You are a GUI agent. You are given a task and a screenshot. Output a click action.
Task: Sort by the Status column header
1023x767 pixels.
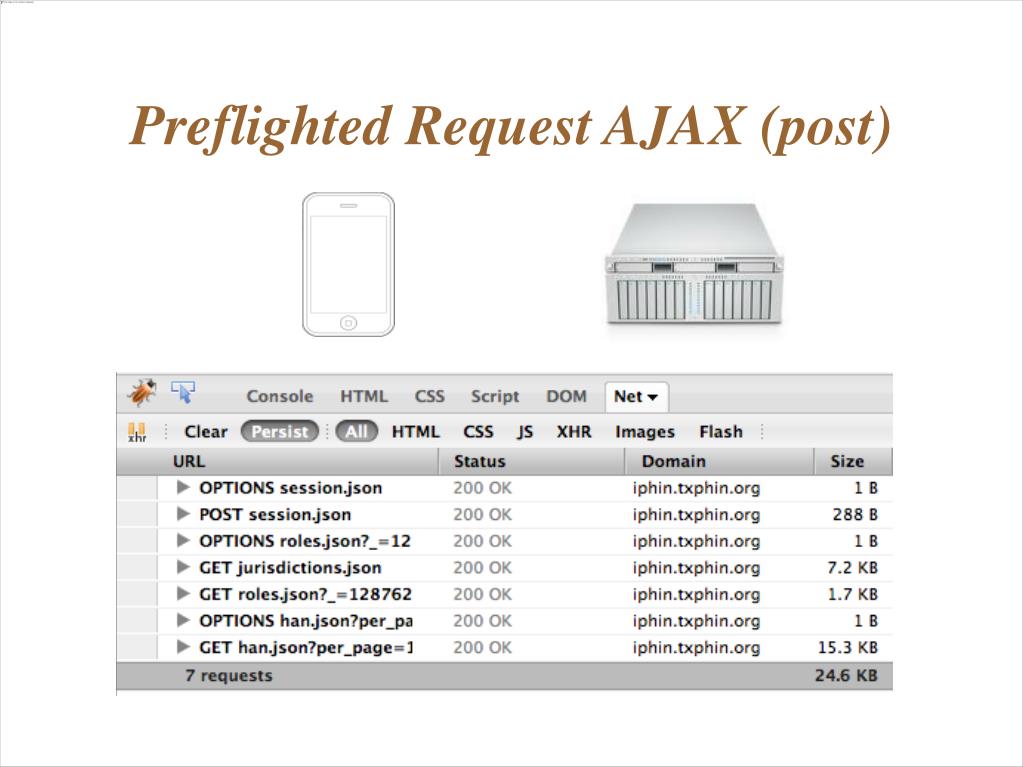click(x=532, y=461)
